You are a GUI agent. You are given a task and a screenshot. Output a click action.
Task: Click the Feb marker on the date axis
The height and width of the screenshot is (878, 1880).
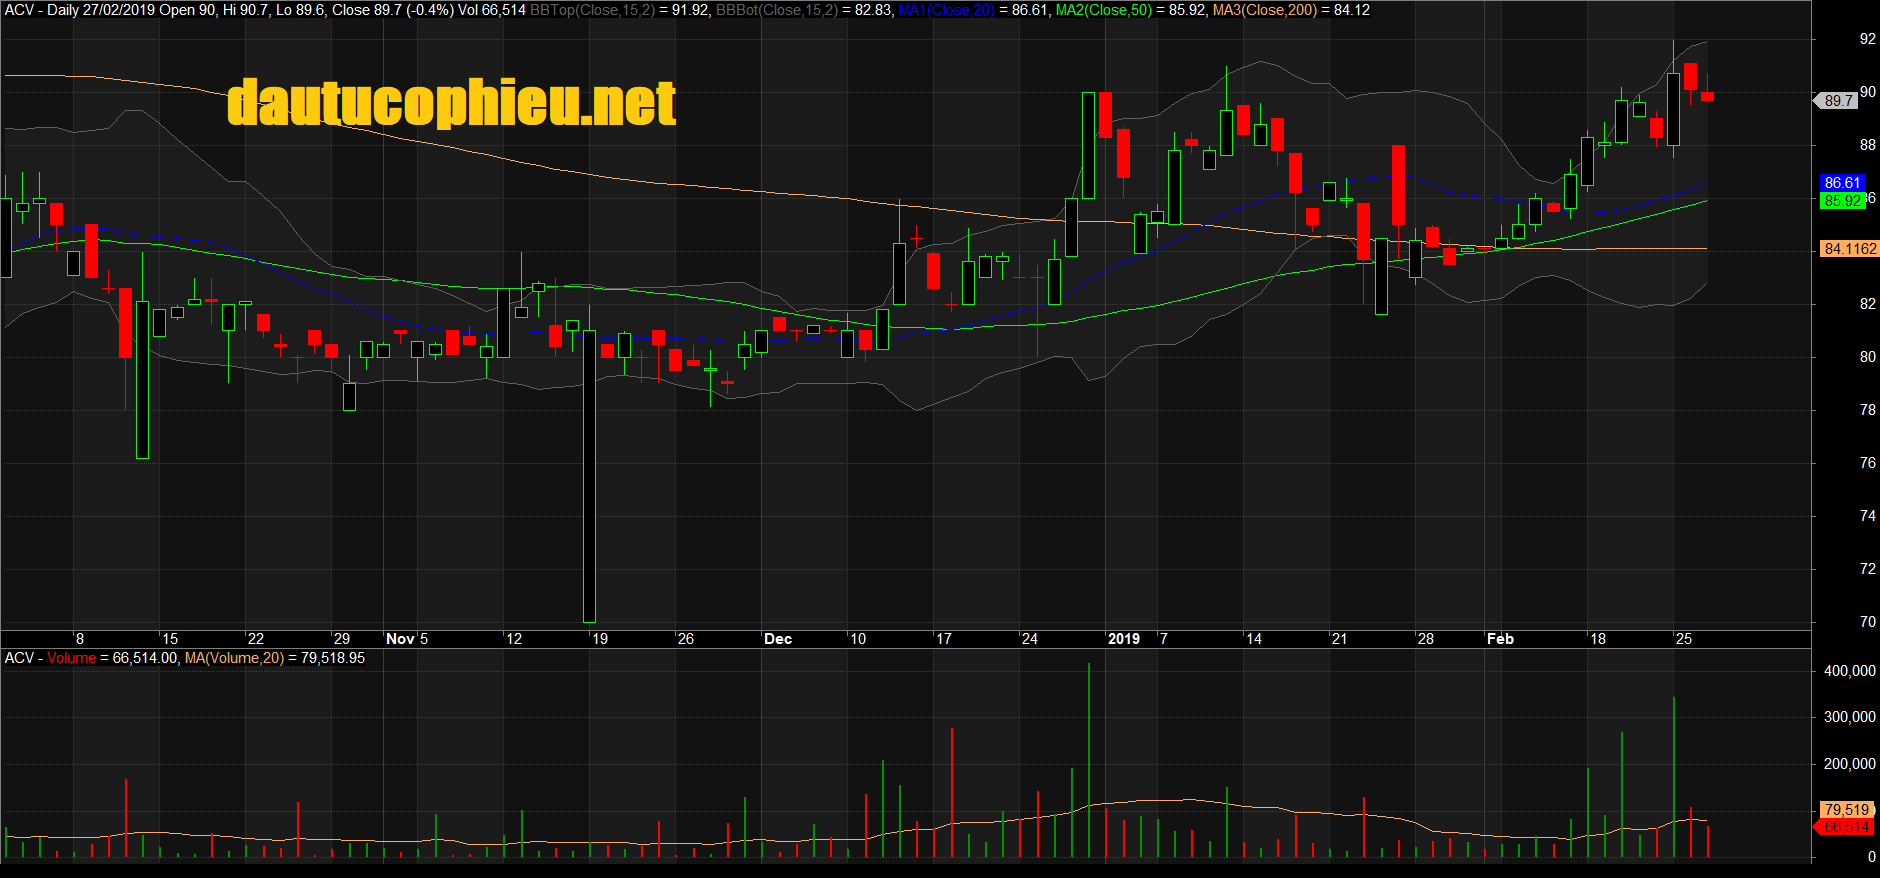pyautogui.click(x=1500, y=639)
